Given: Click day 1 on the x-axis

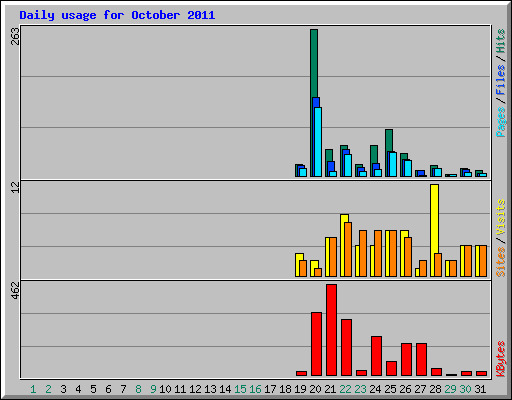Looking at the screenshot, I should tap(33, 389).
